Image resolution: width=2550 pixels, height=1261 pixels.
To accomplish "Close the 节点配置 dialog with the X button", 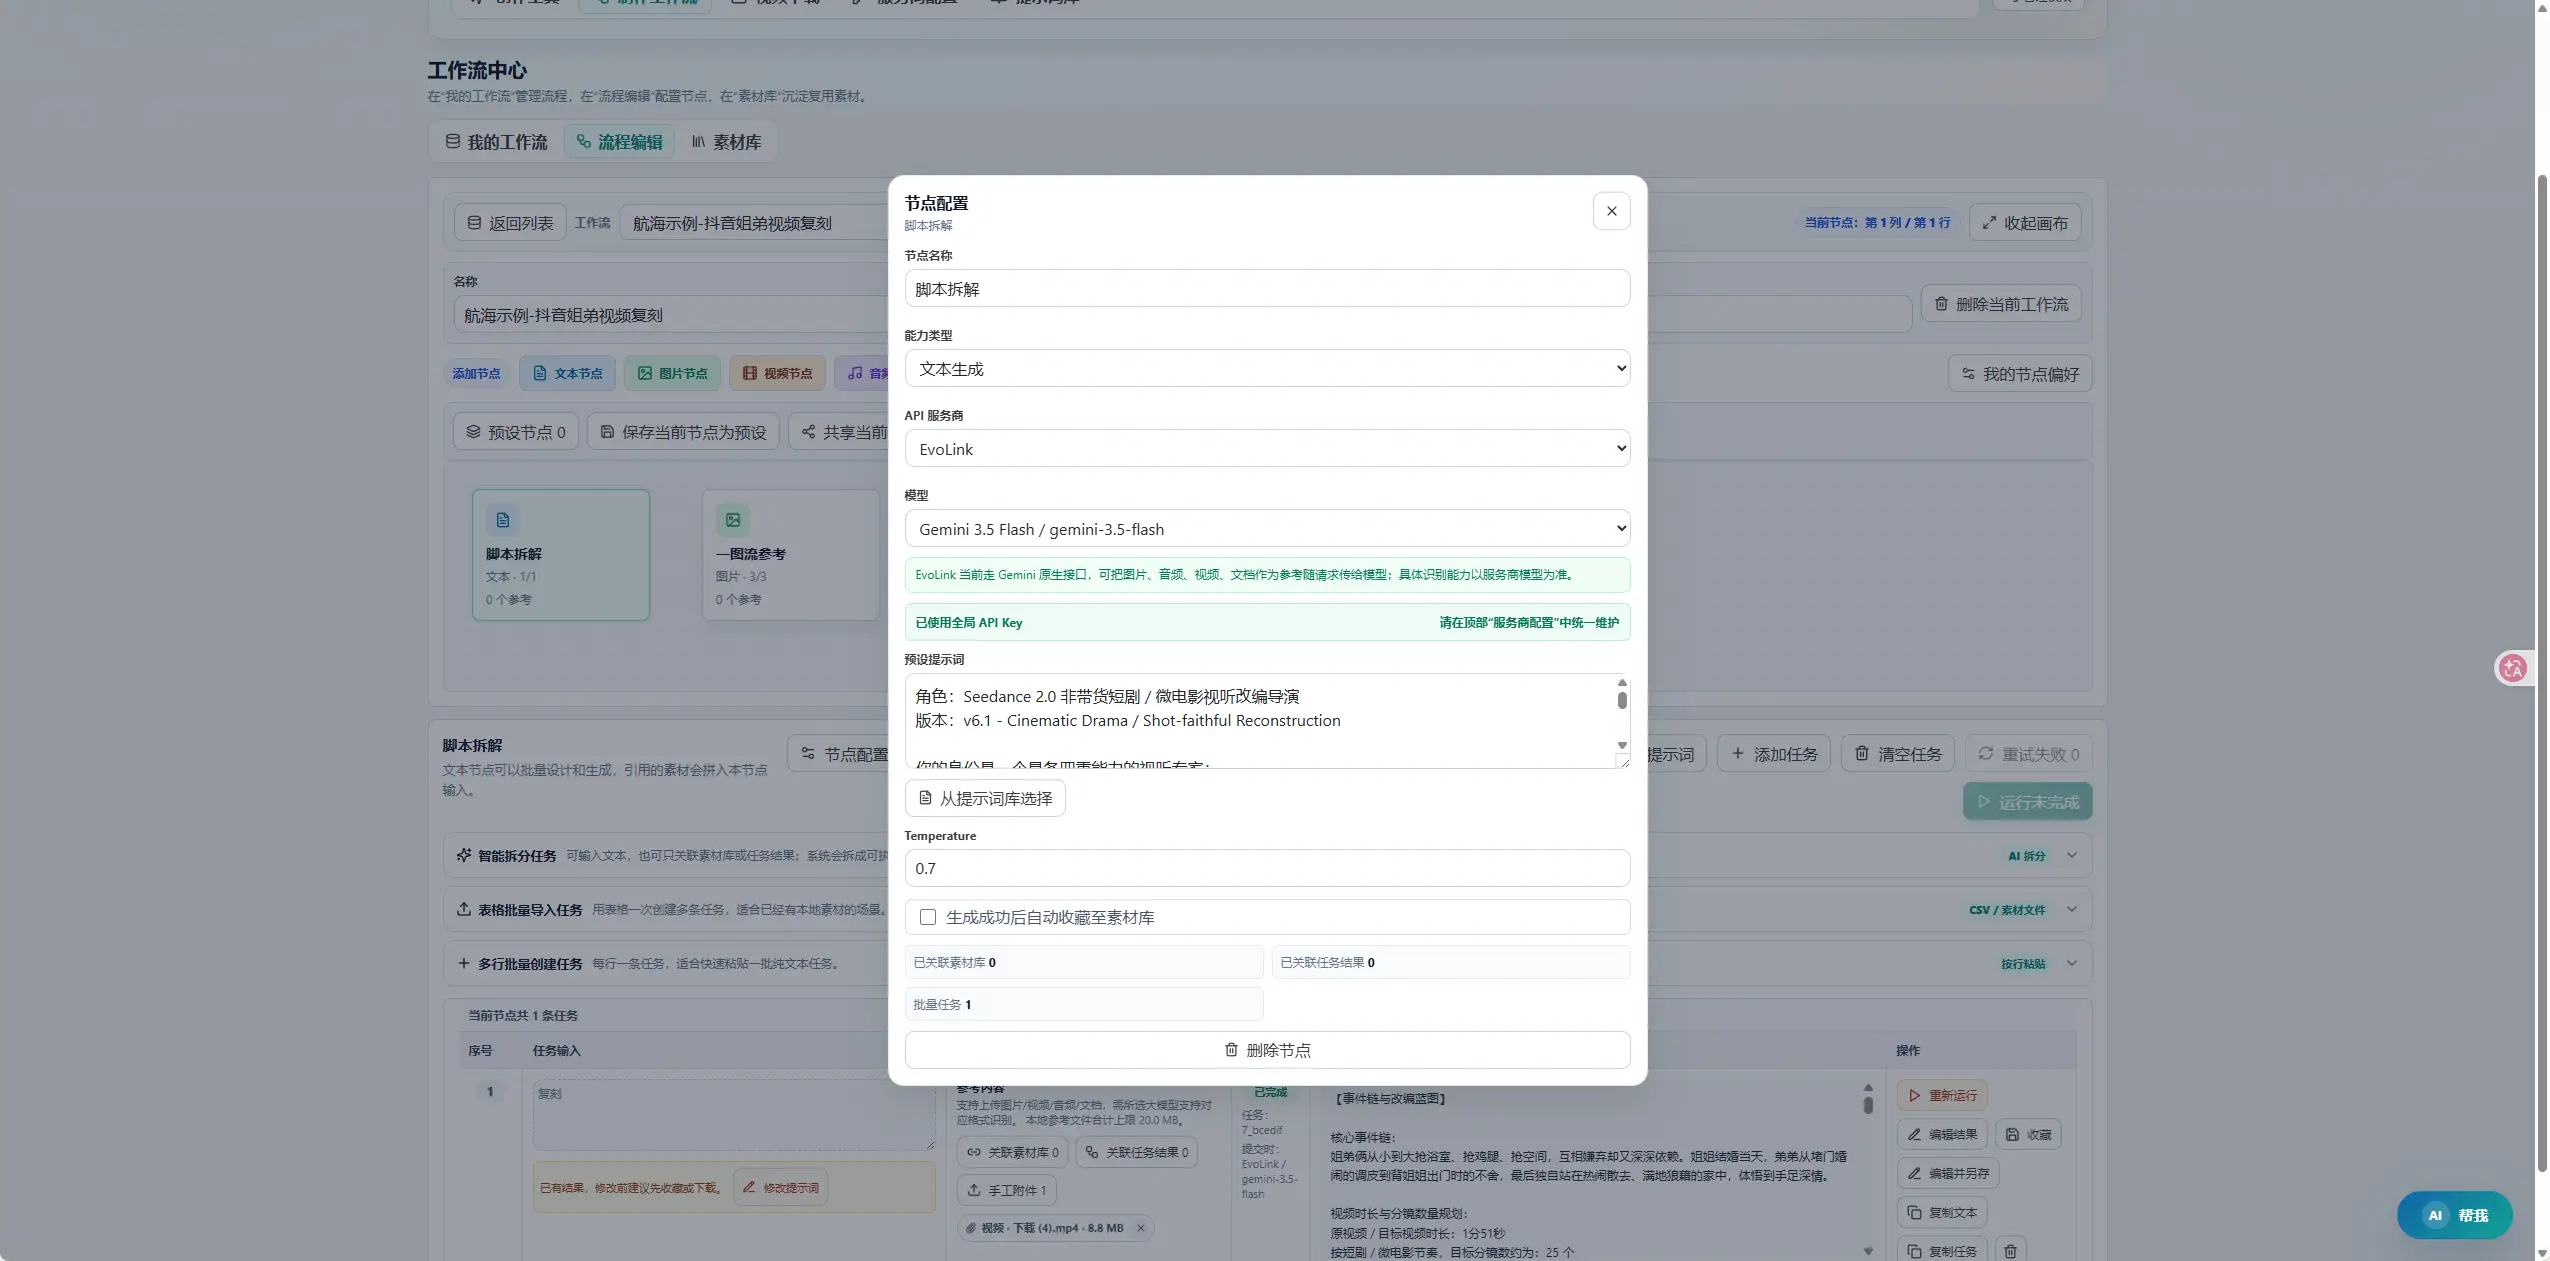I will 1611,211.
